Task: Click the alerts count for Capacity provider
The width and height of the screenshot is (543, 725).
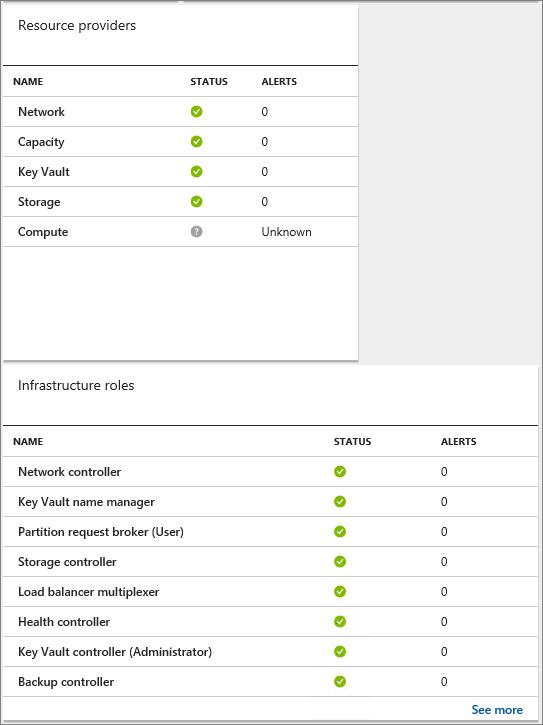Action: pos(265,141)
